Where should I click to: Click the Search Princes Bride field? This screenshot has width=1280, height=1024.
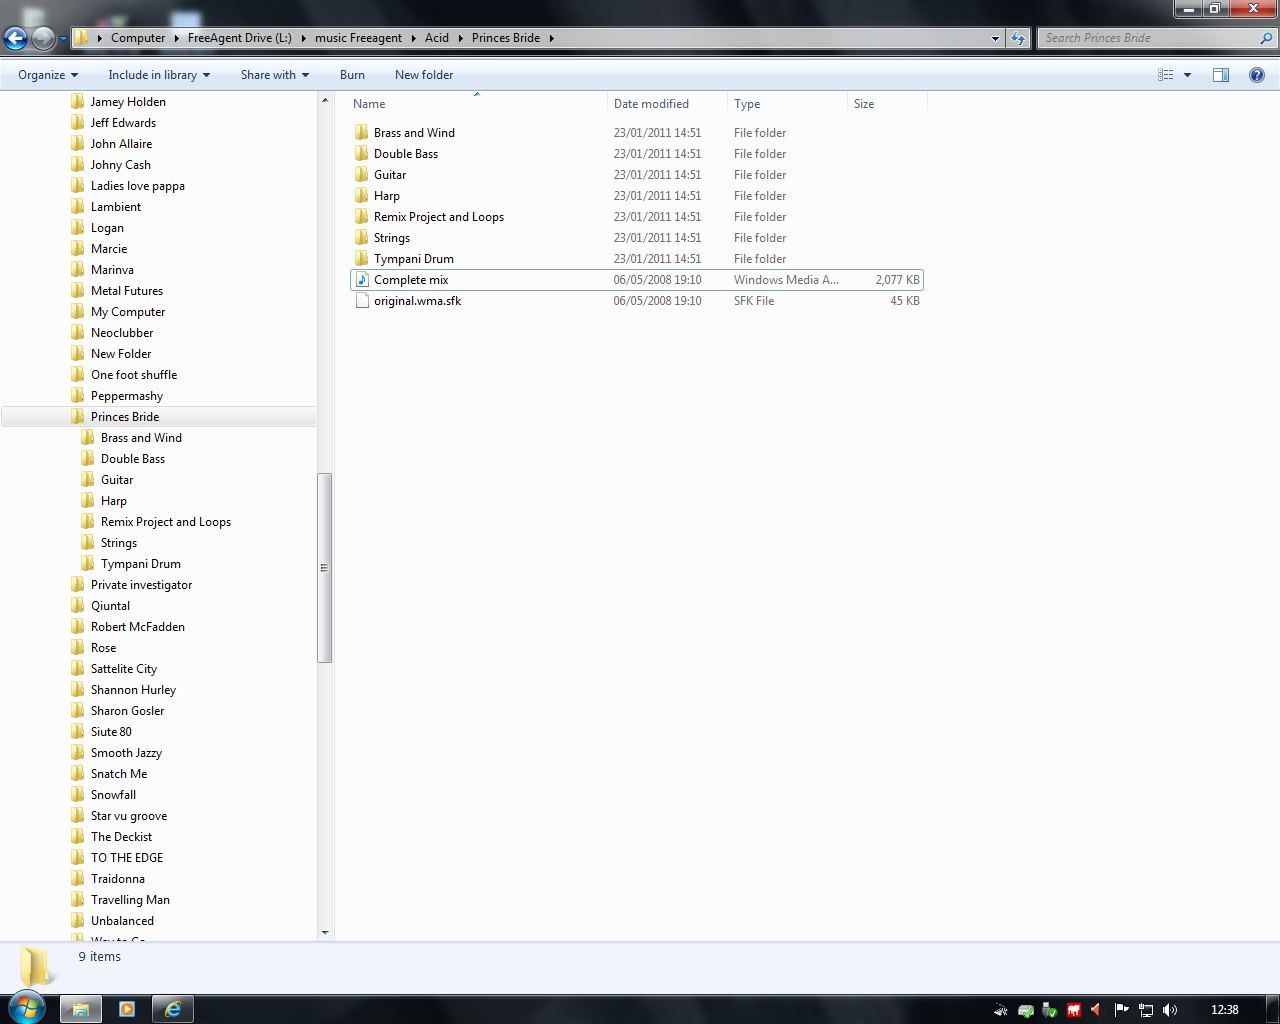(x=1150, y=38)
